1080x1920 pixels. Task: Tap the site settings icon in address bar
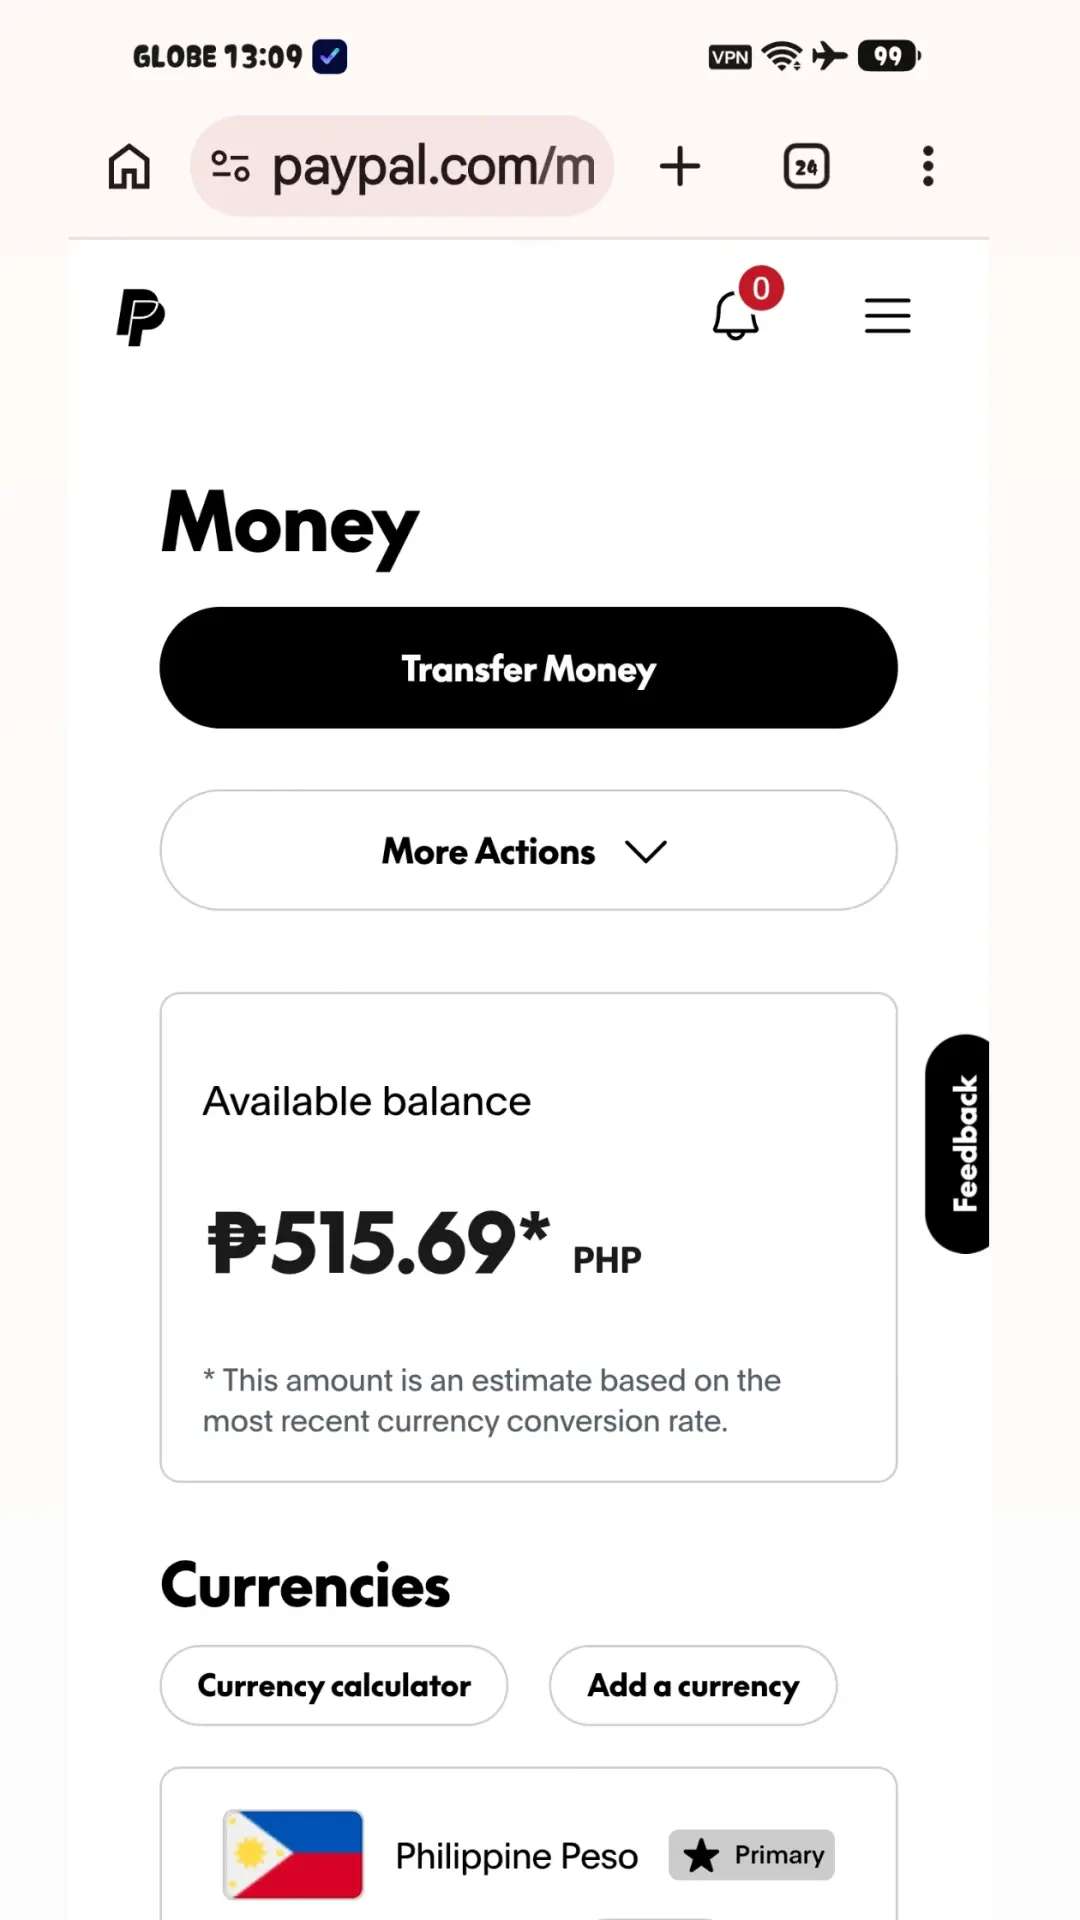(x=230, y=166)
